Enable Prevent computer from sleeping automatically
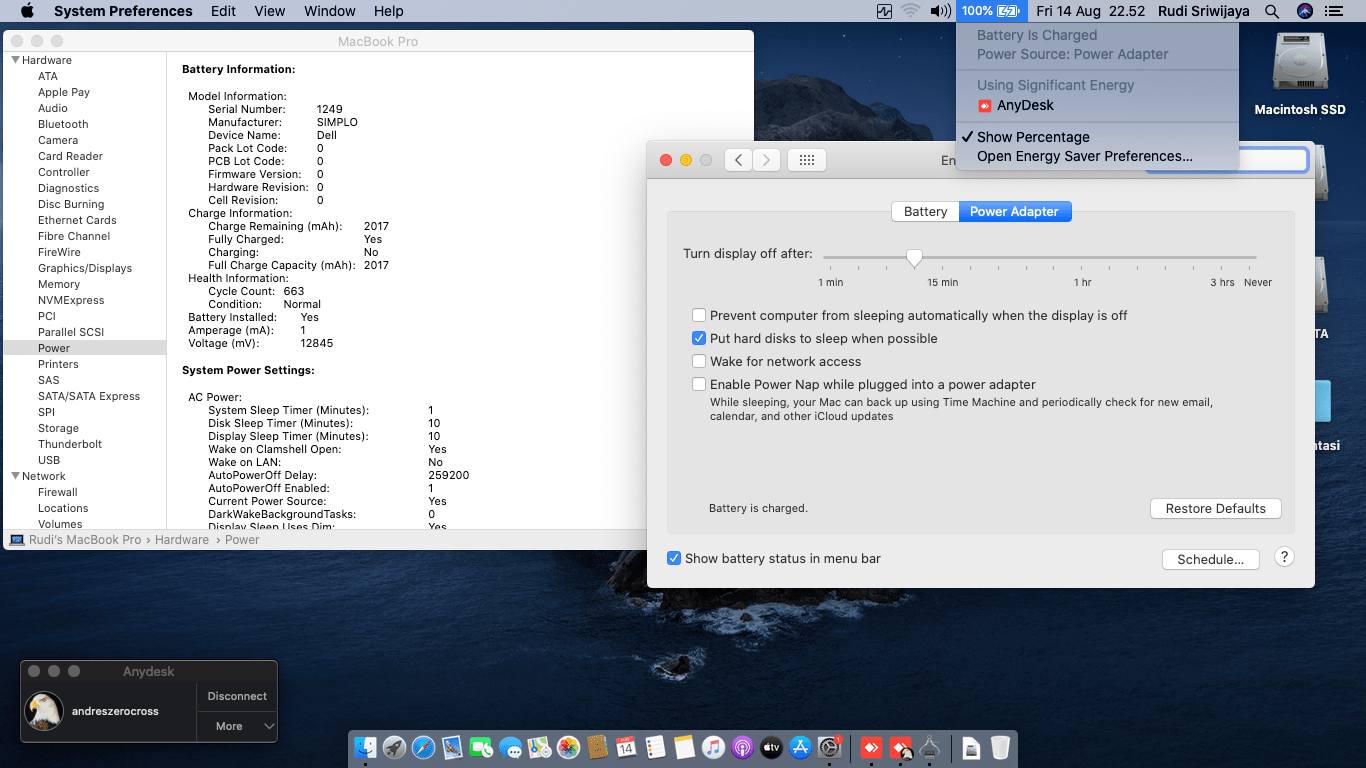This screenshot has height=768, width=1366. [x=700, y=315]
